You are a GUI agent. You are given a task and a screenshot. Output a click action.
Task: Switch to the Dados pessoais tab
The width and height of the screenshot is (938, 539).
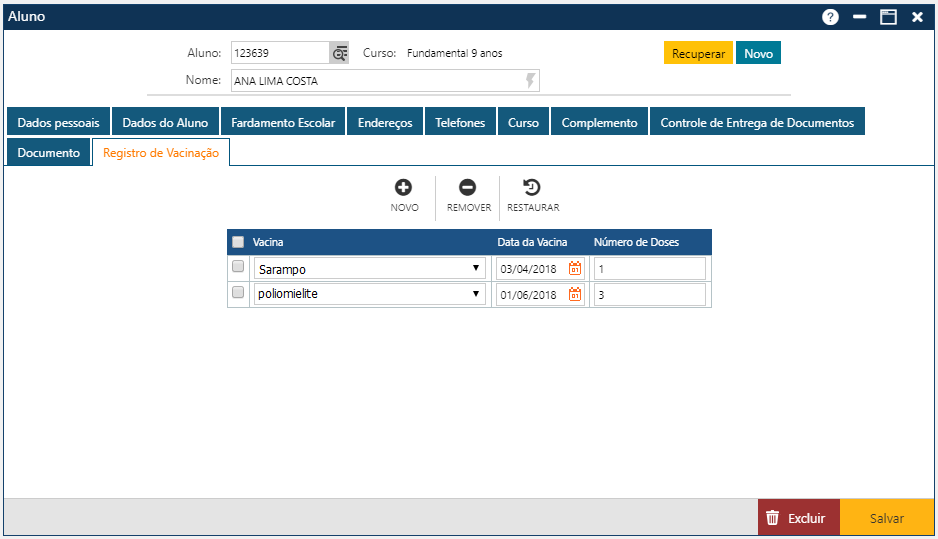click(58, 122)
